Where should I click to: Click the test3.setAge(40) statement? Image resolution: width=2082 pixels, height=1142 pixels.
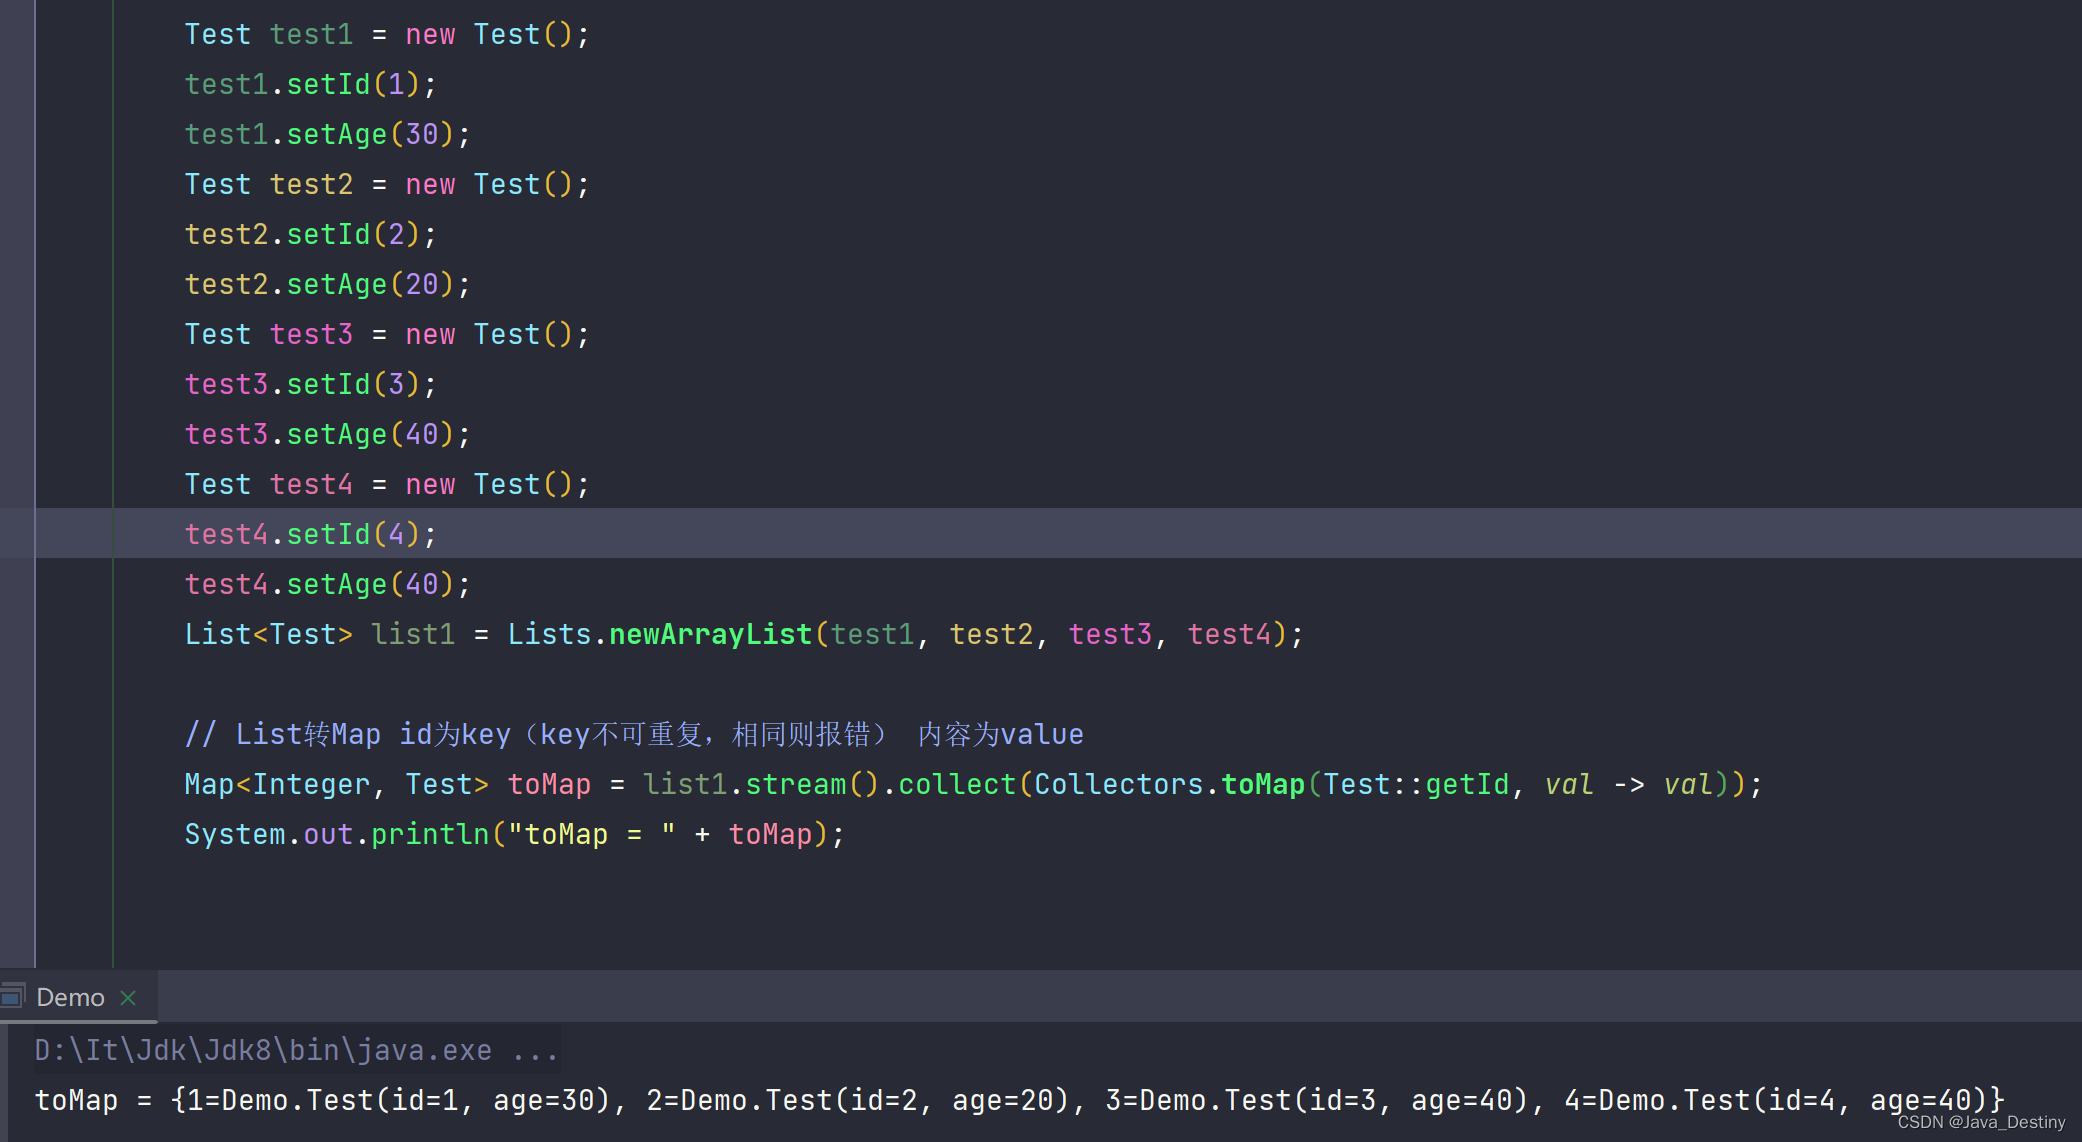[x=326, y=434]
